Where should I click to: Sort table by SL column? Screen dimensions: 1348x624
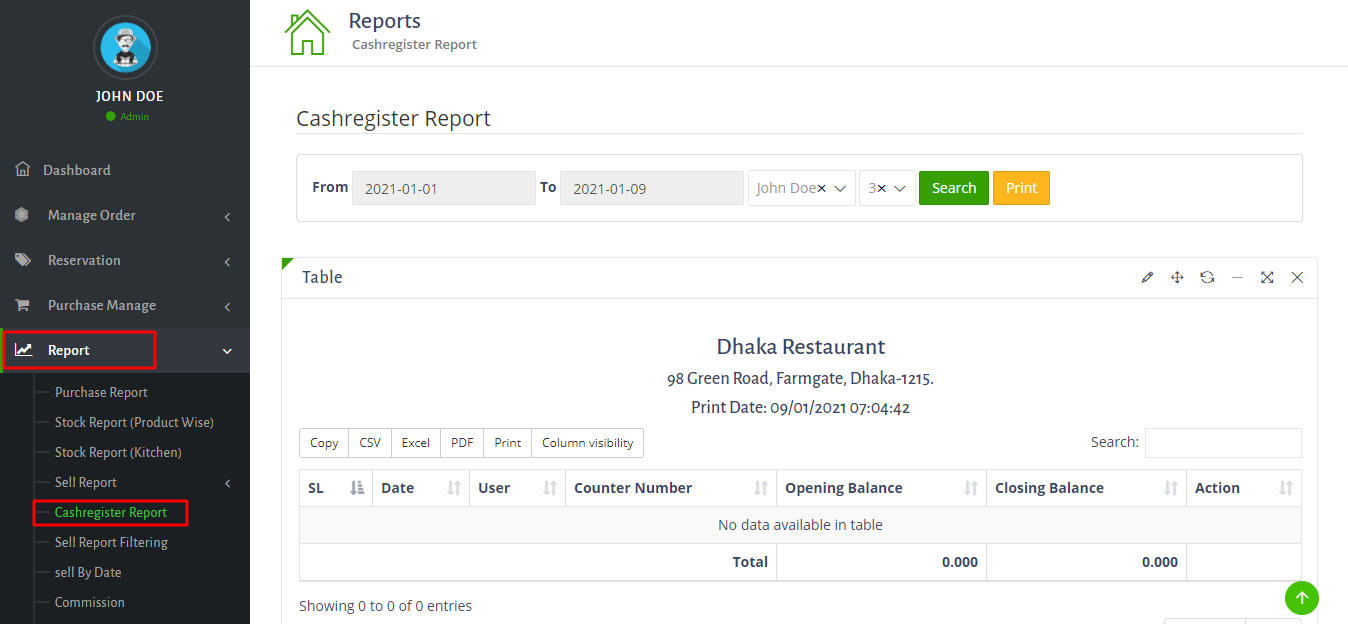click(335, 488)
